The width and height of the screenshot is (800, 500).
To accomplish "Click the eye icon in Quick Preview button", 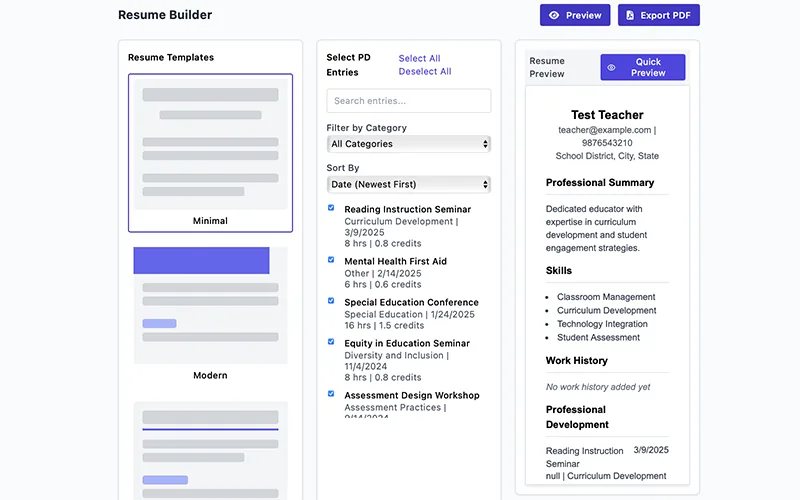I will point(611,67).
